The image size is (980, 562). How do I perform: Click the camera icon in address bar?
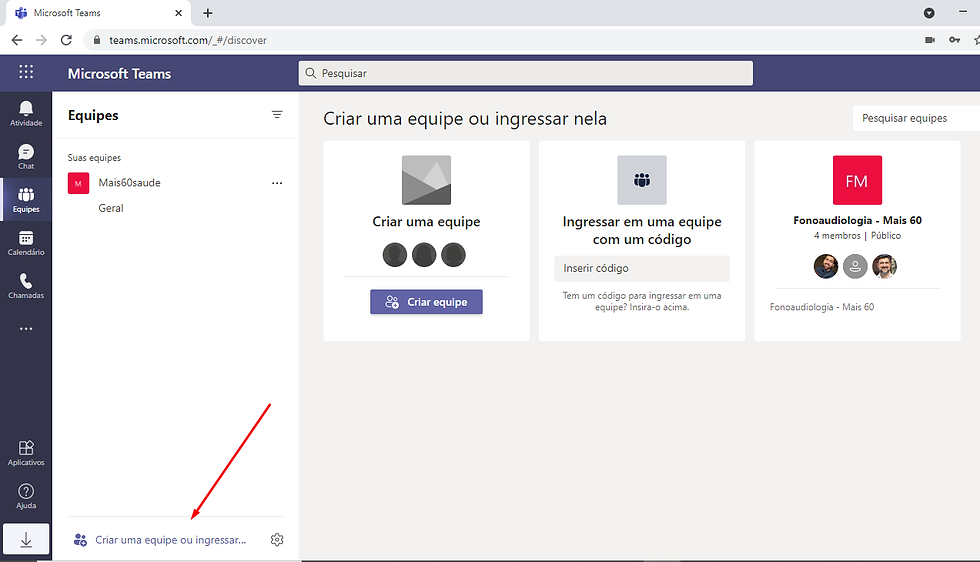[x=930, y=40]
